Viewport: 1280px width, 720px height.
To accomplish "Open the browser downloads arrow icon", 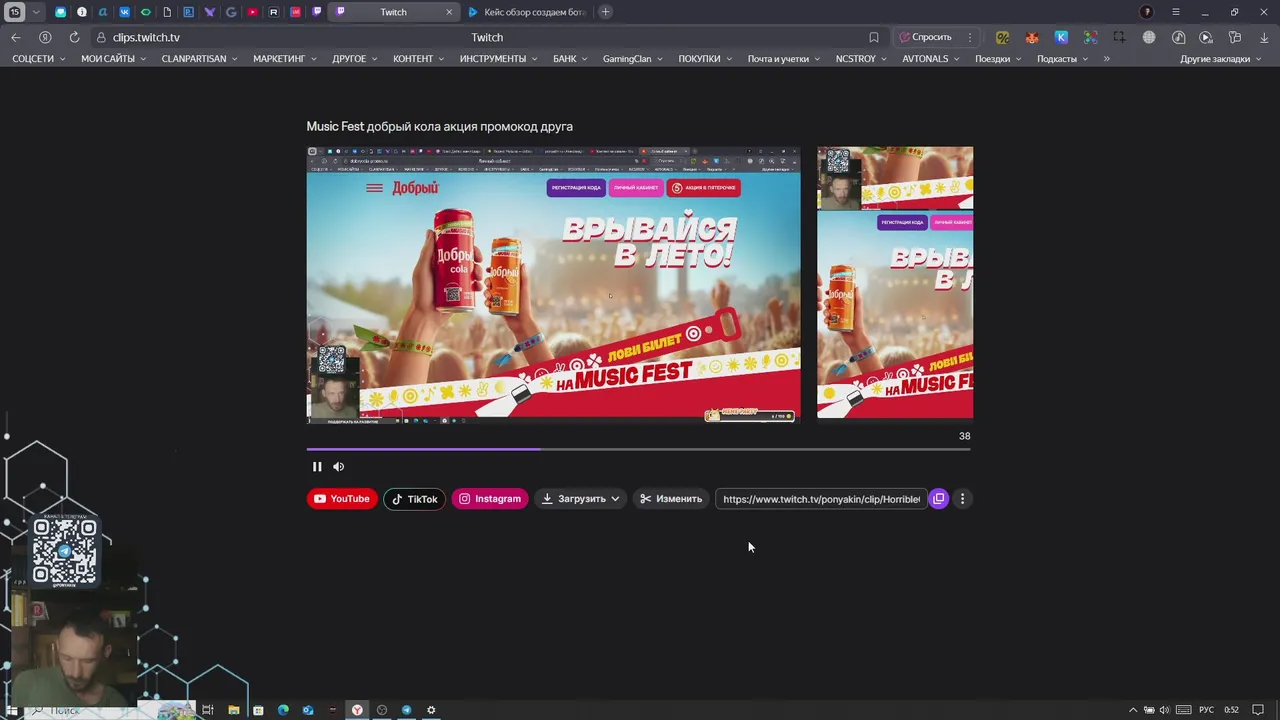I will point(1264,37).
